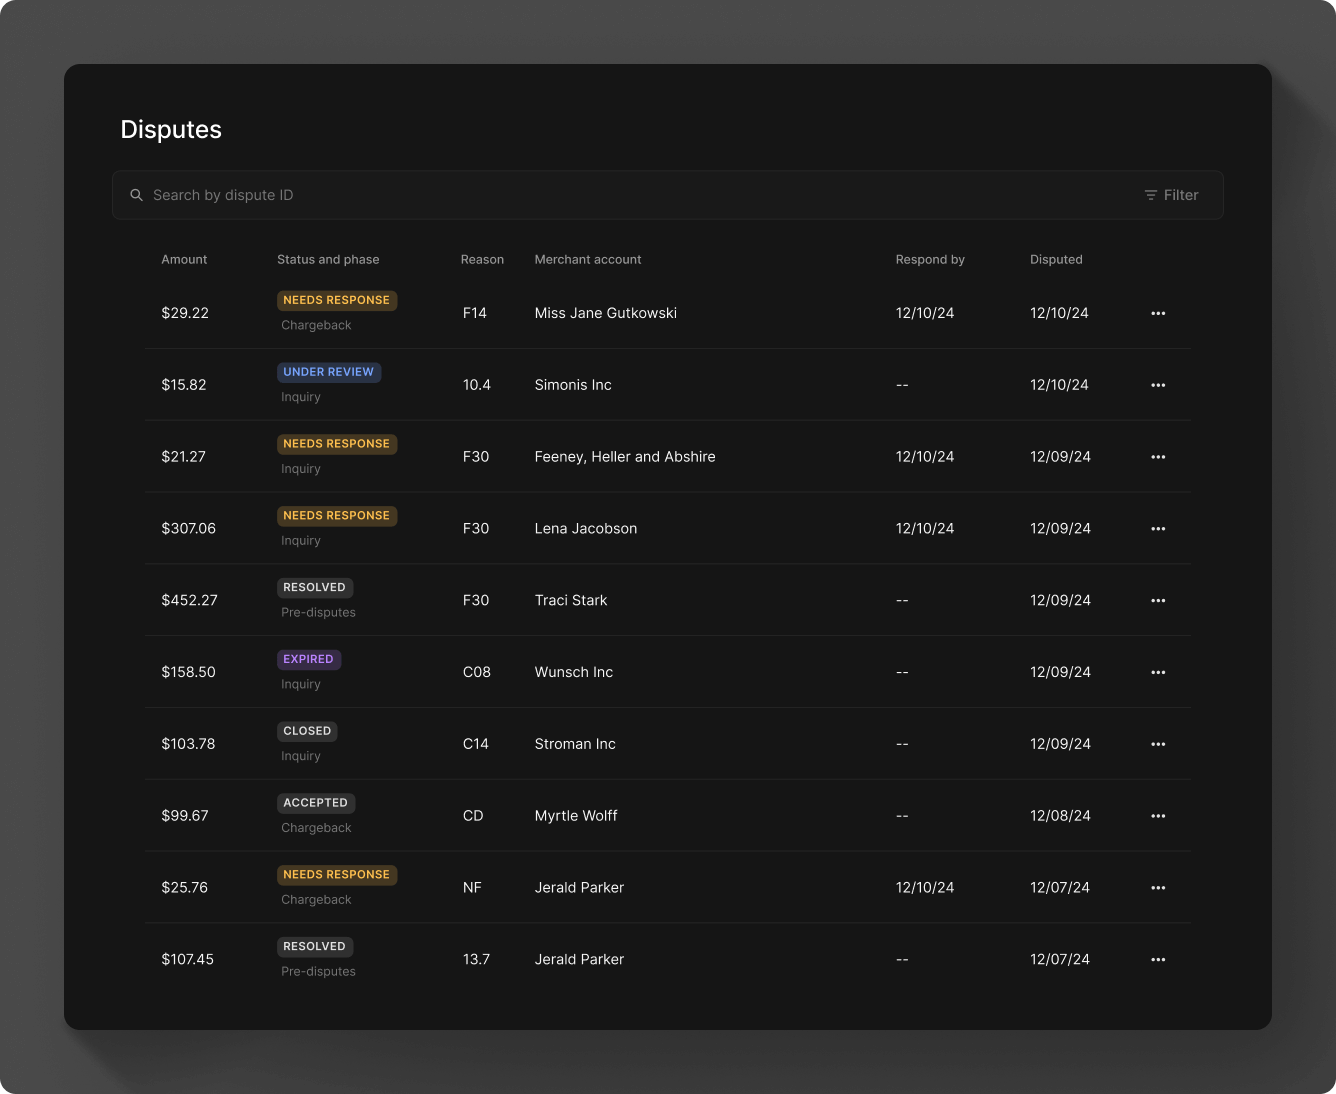This screenshot has height=1094, width=1336.
Task: Open Jerald Parker in the $25.76 row
Action: (x=579, y=888)
